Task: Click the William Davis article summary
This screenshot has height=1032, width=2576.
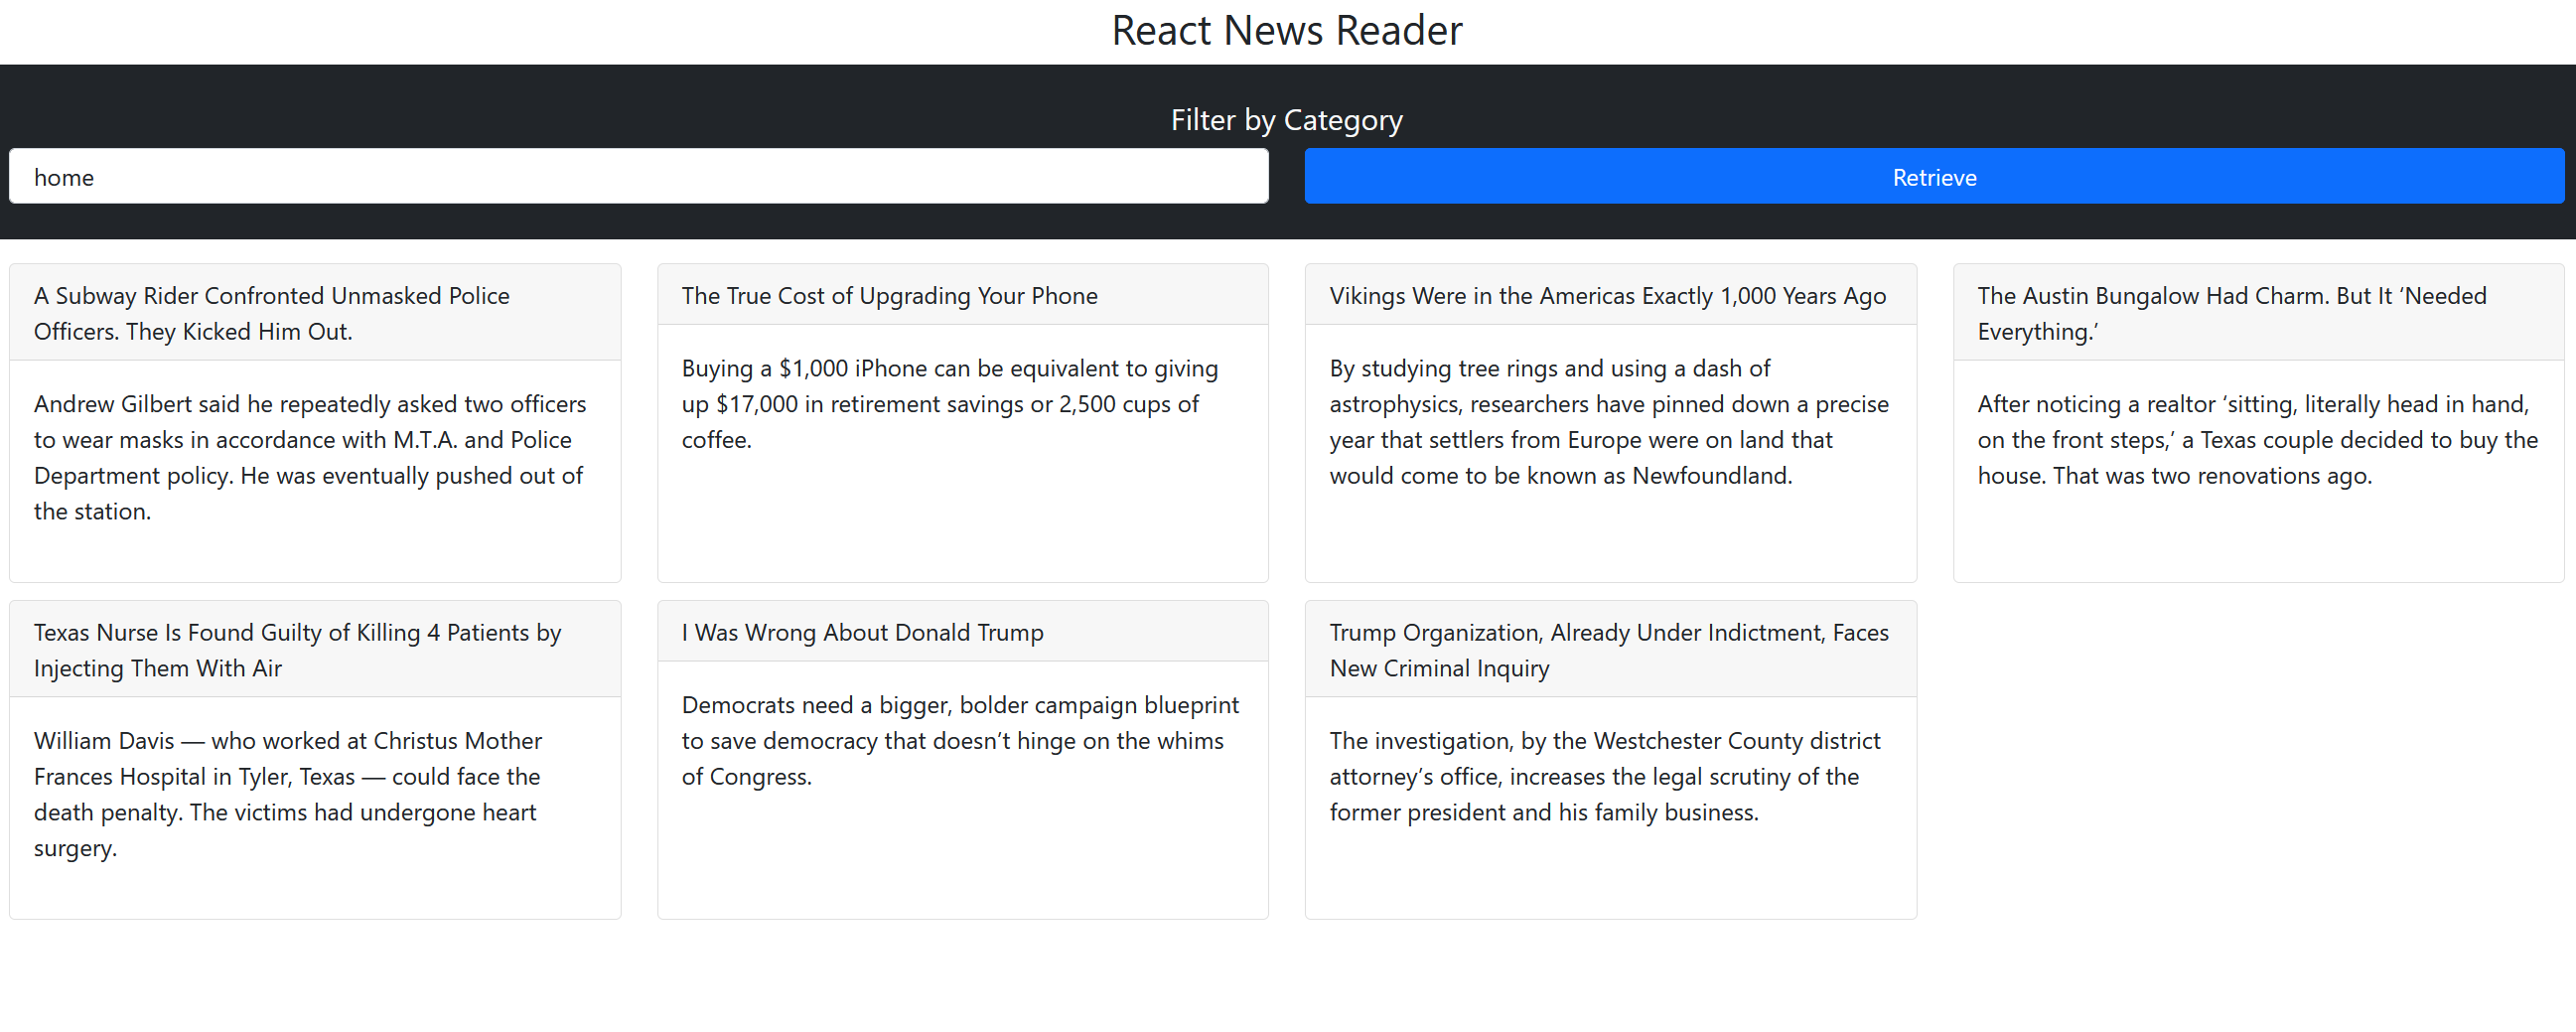Action: (x=288, y=794)
